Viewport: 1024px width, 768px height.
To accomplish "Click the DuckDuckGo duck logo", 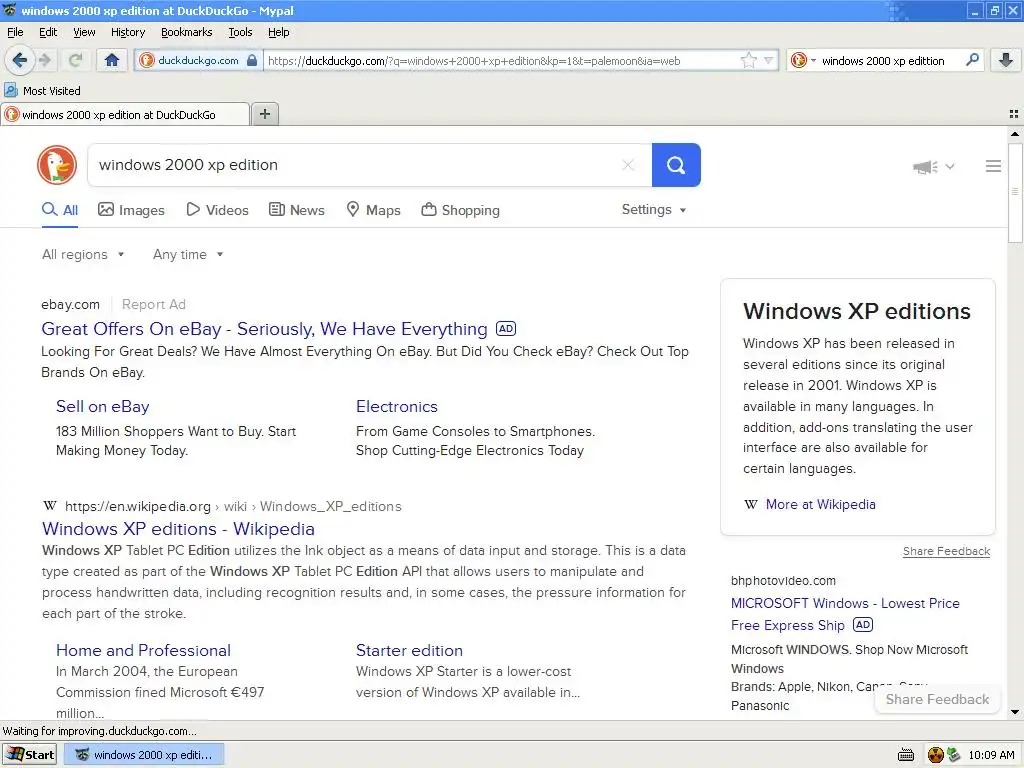I will tap(57, 165).
